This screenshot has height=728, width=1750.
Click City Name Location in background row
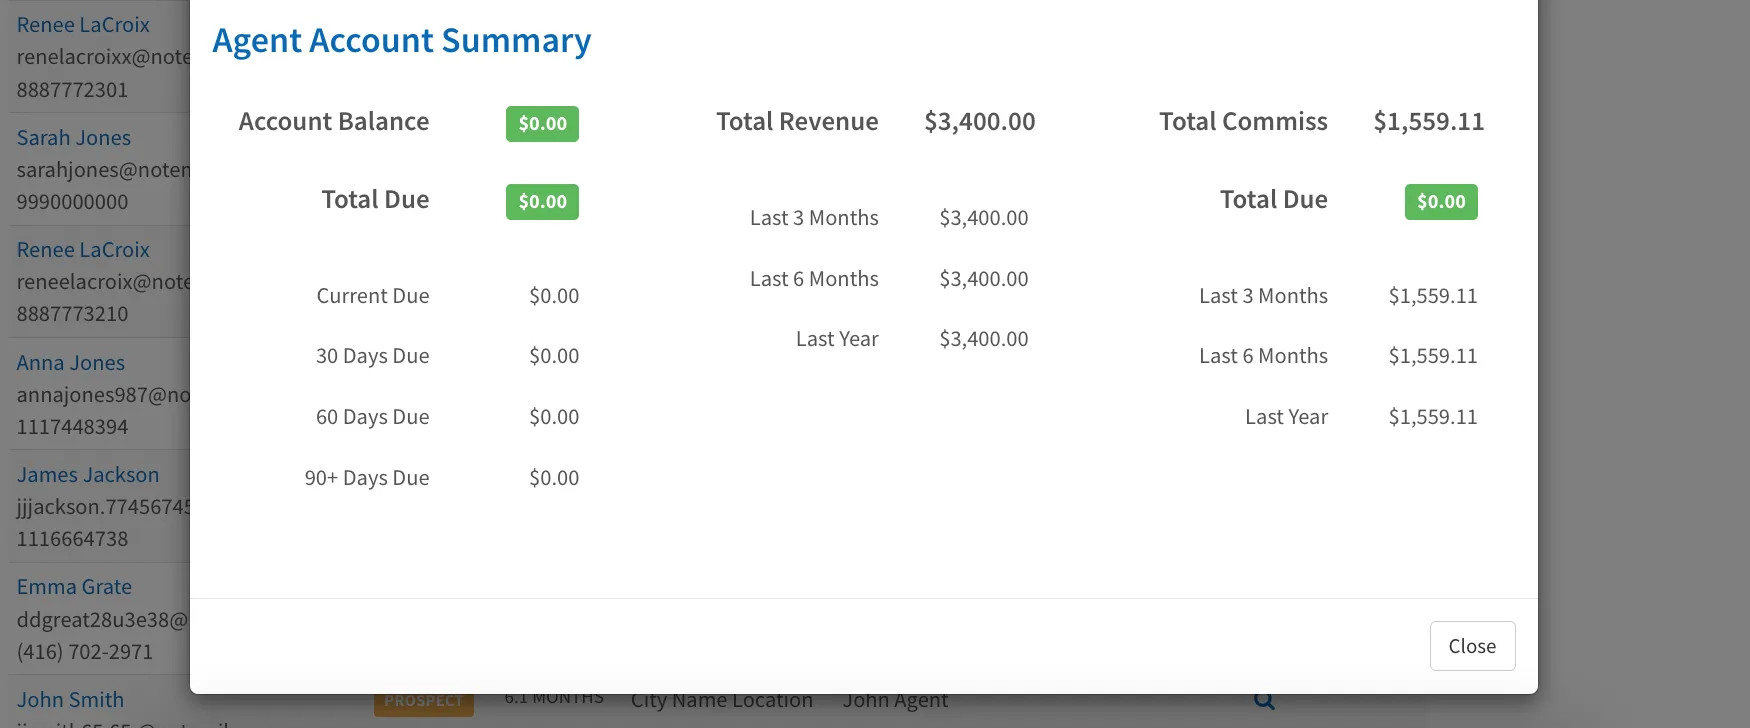coord(722,701)
